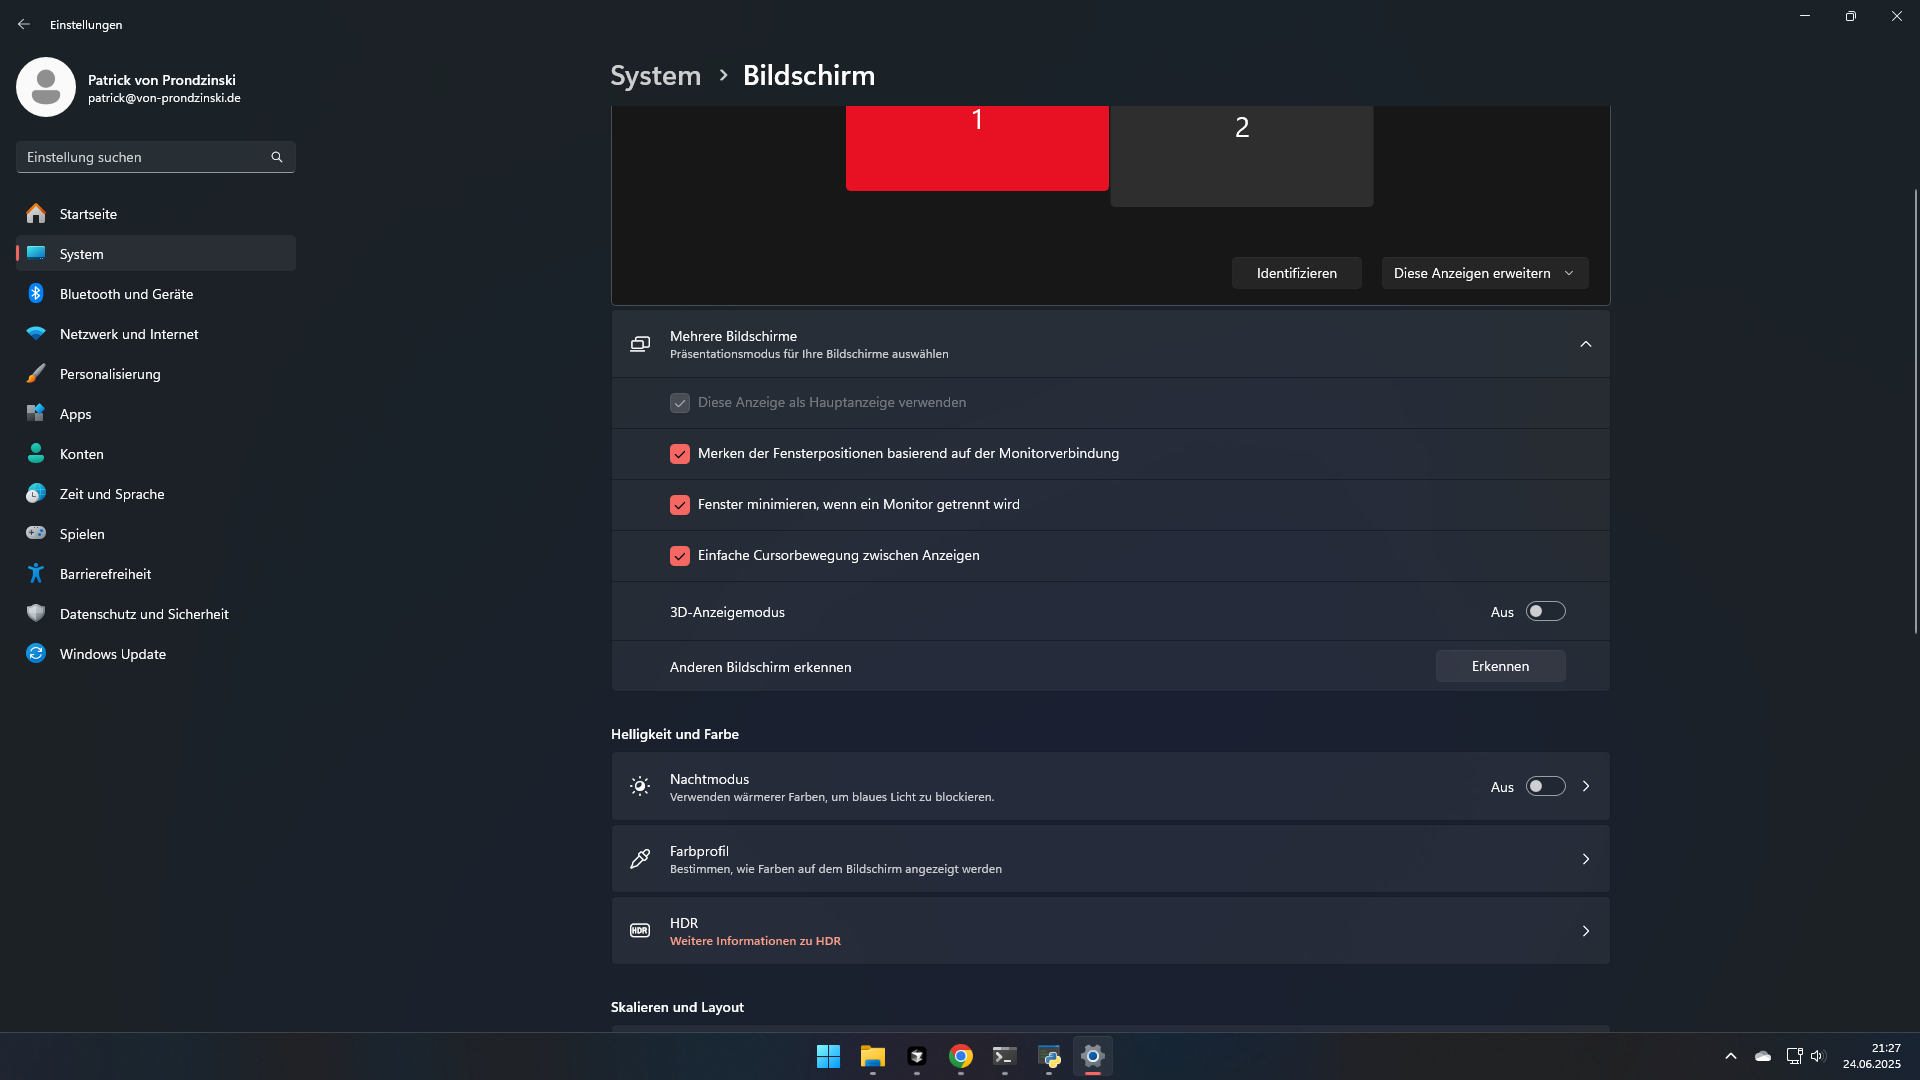Viewport: 1920px width, 1080px height.
Task: Click the Barrierefreiheit accessibility icon
Action: (36, 574)
